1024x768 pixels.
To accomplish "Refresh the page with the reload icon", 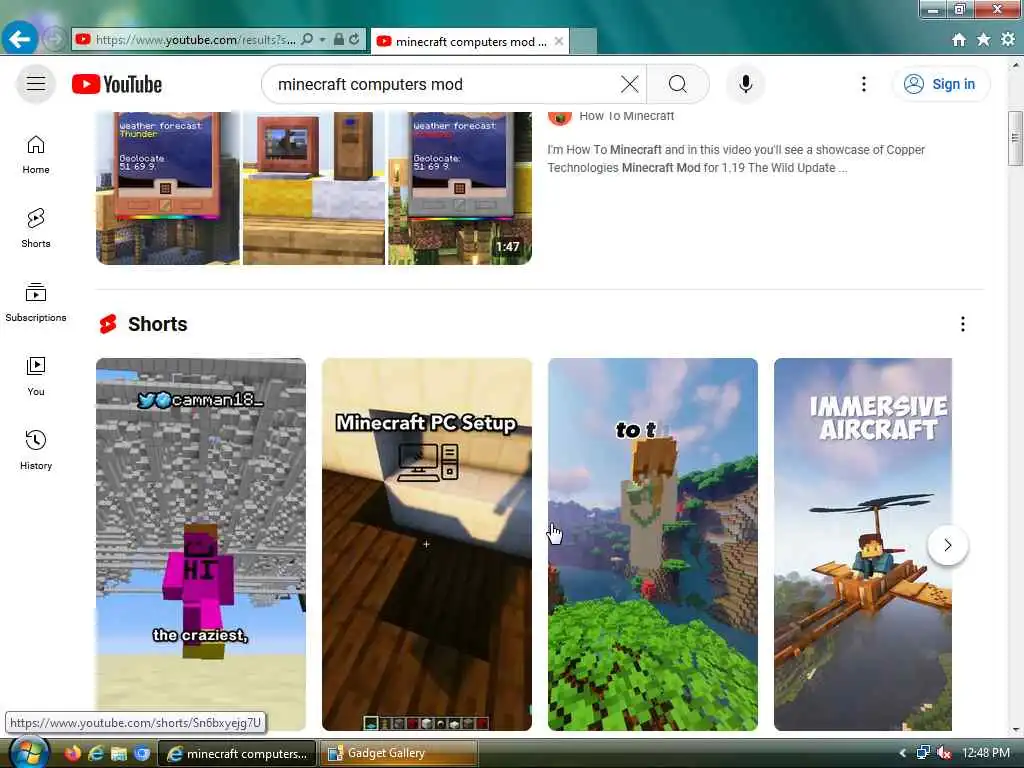I will tap(354, 39).
